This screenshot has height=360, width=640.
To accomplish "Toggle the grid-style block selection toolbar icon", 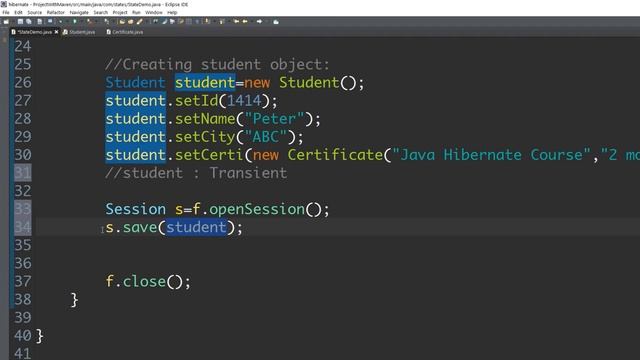I will (189, 22).
